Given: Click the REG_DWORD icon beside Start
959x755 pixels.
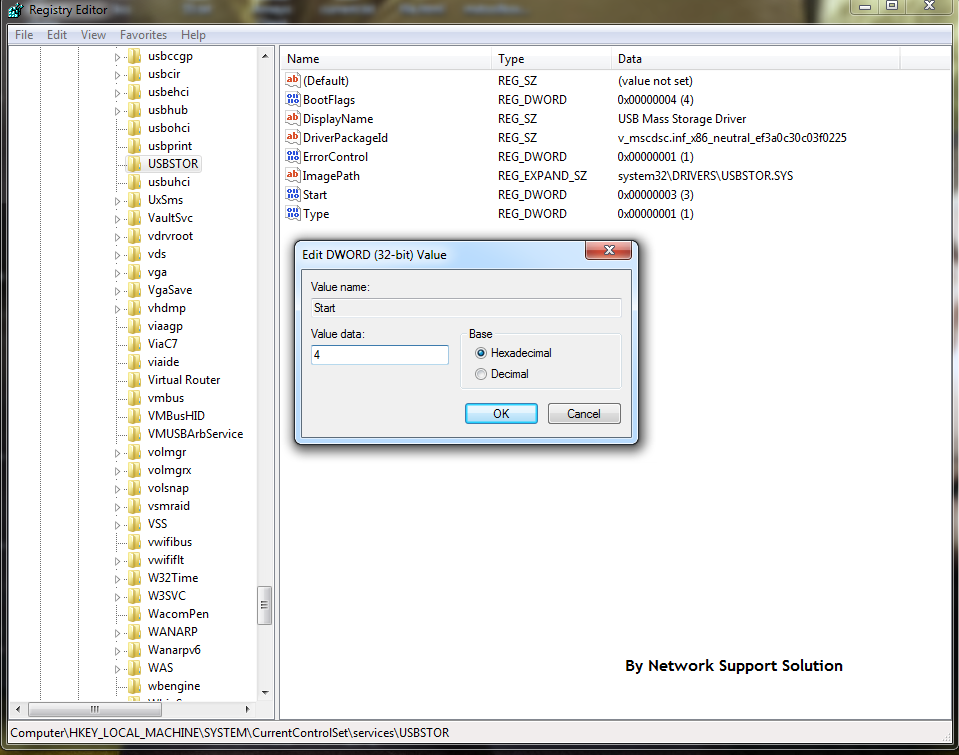Looking at the screenshot, I should coord(294,194).
